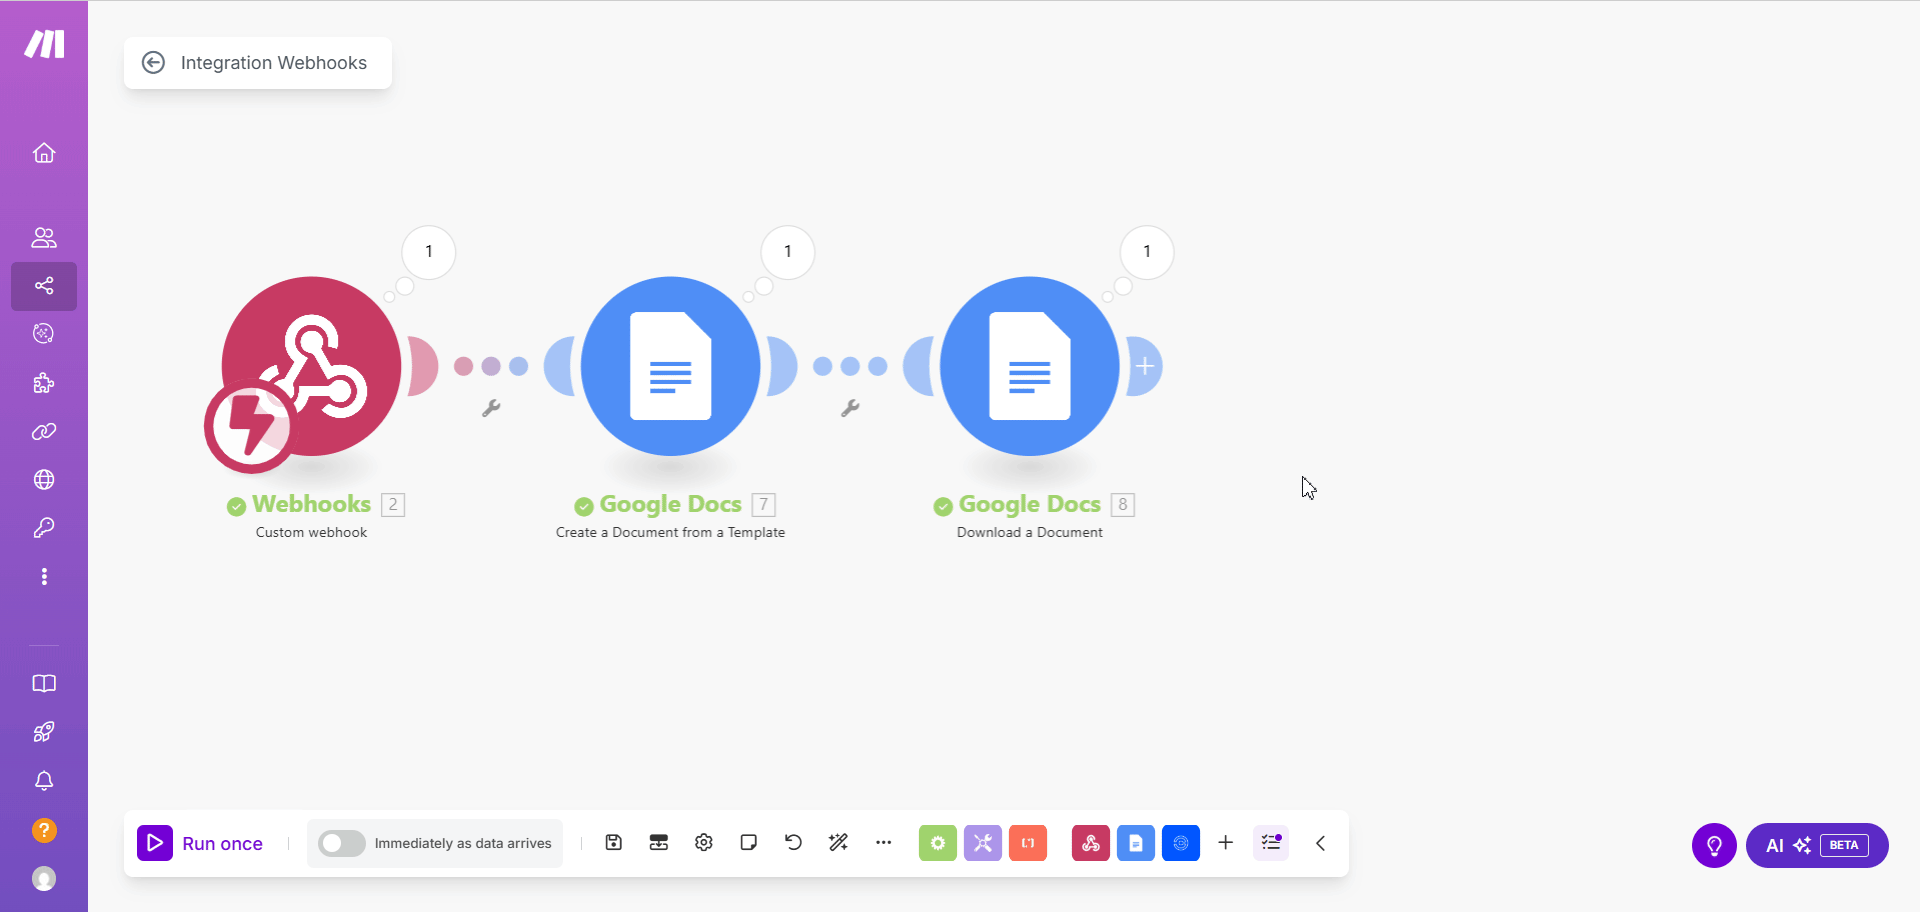Image resolution: width=1920 pixels, height=912 pixels.
Task: Open Resource hub book icon
Action: coord(44,684)
